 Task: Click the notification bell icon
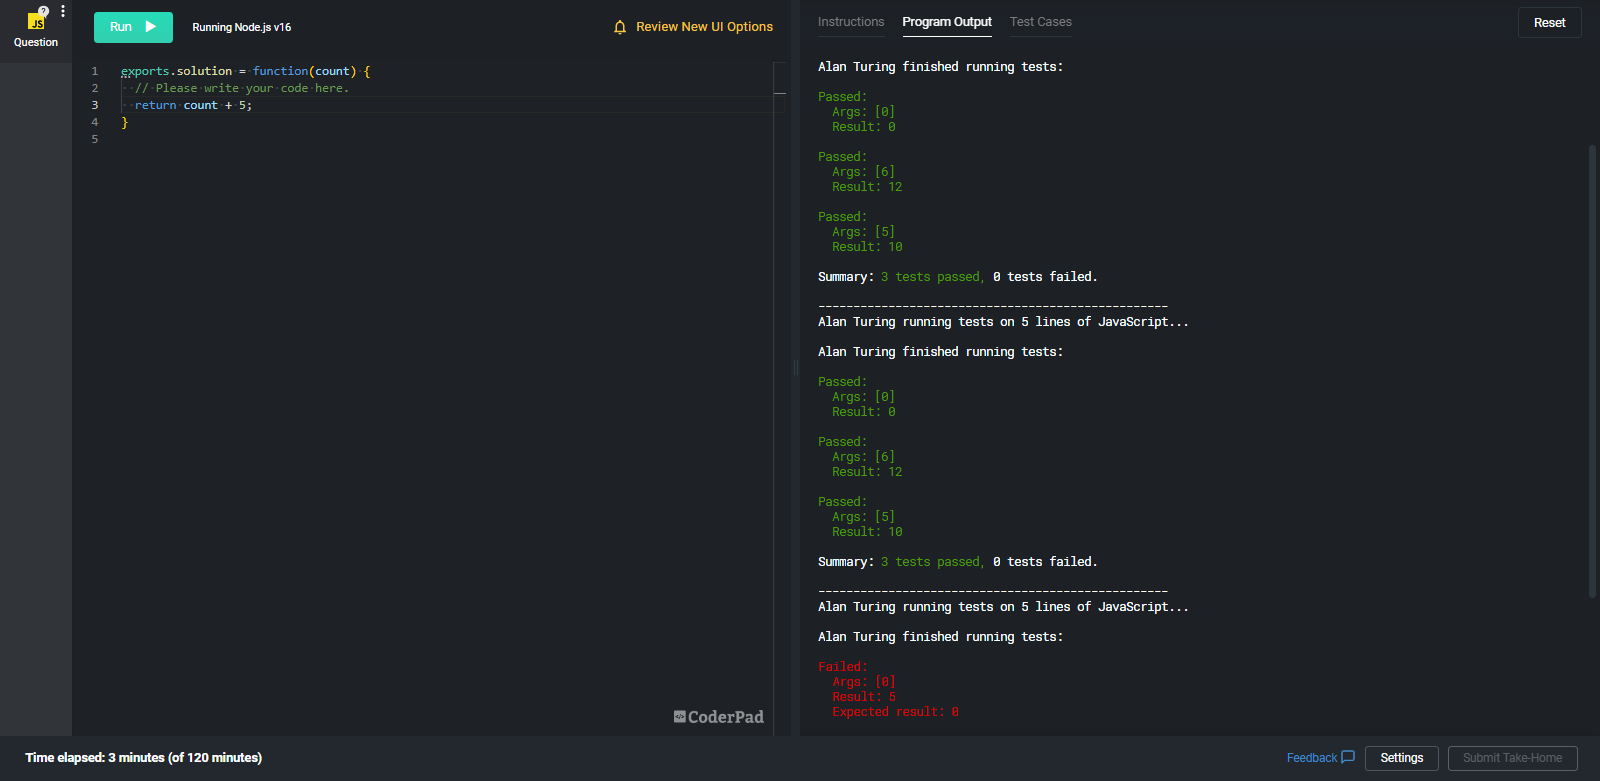(620, 27)
